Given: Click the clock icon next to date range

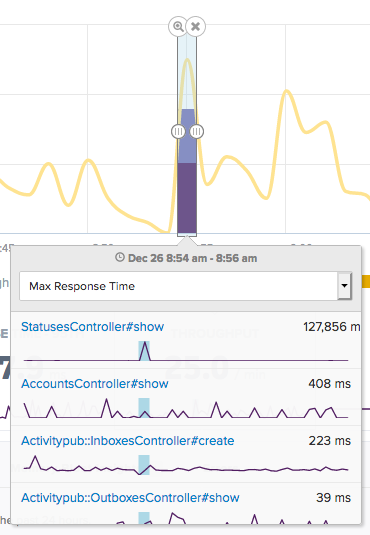Looking at the screenshot, I should pos(119,257).
